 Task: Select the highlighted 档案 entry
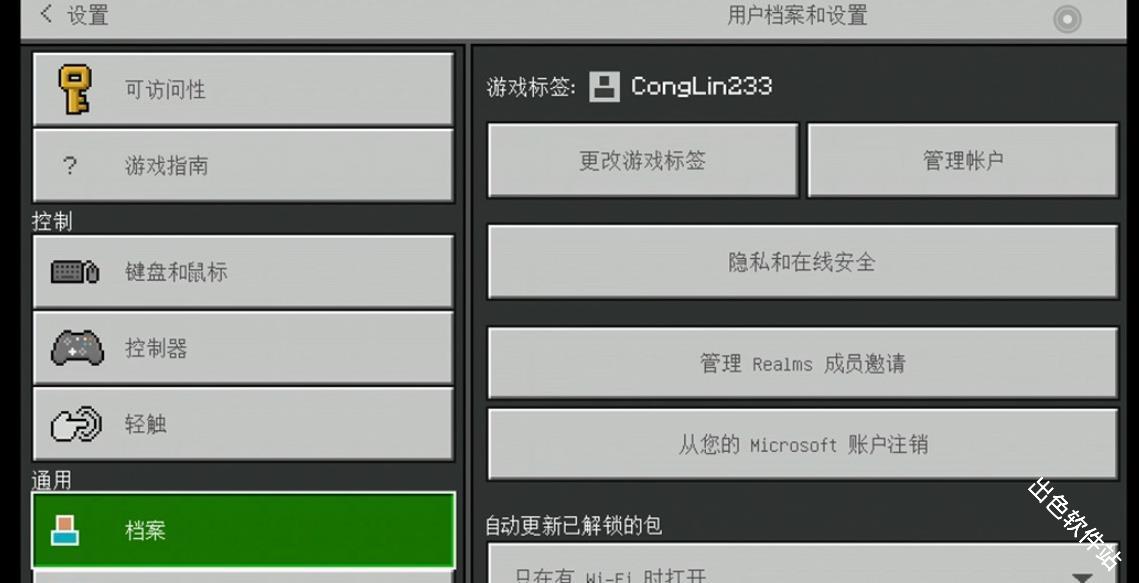pos(242,531)
